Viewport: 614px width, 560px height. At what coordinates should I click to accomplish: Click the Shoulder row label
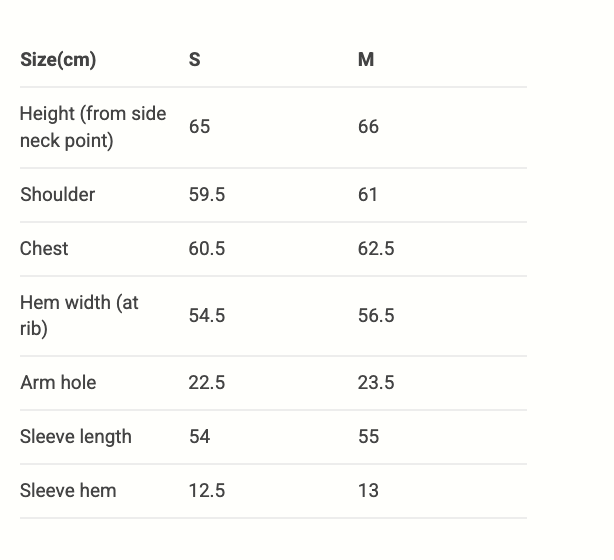[x=57, y=195]
